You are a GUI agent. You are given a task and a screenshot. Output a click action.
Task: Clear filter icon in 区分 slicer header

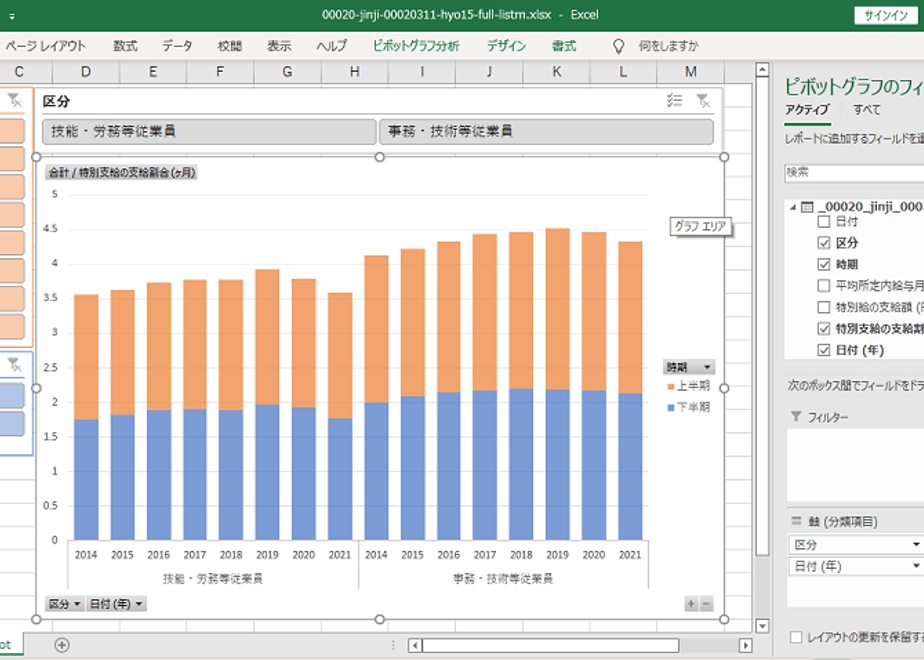[703, 101]
